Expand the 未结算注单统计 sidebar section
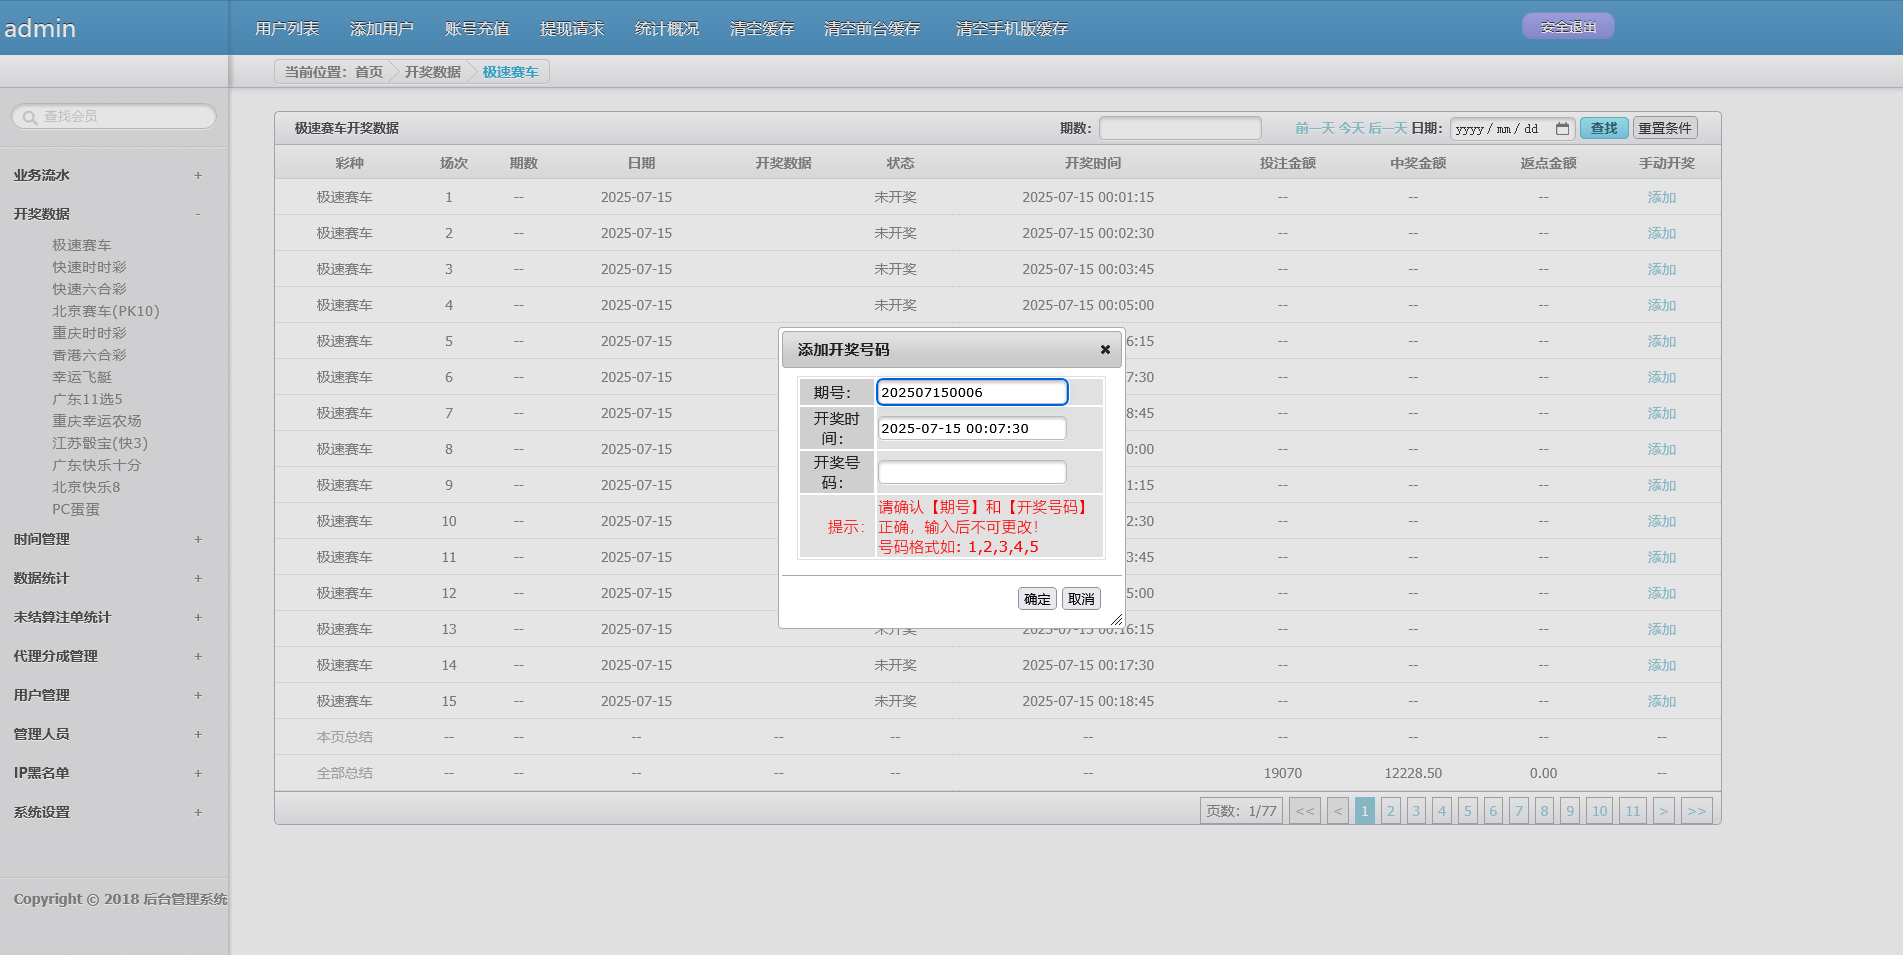 coord(198,617)
